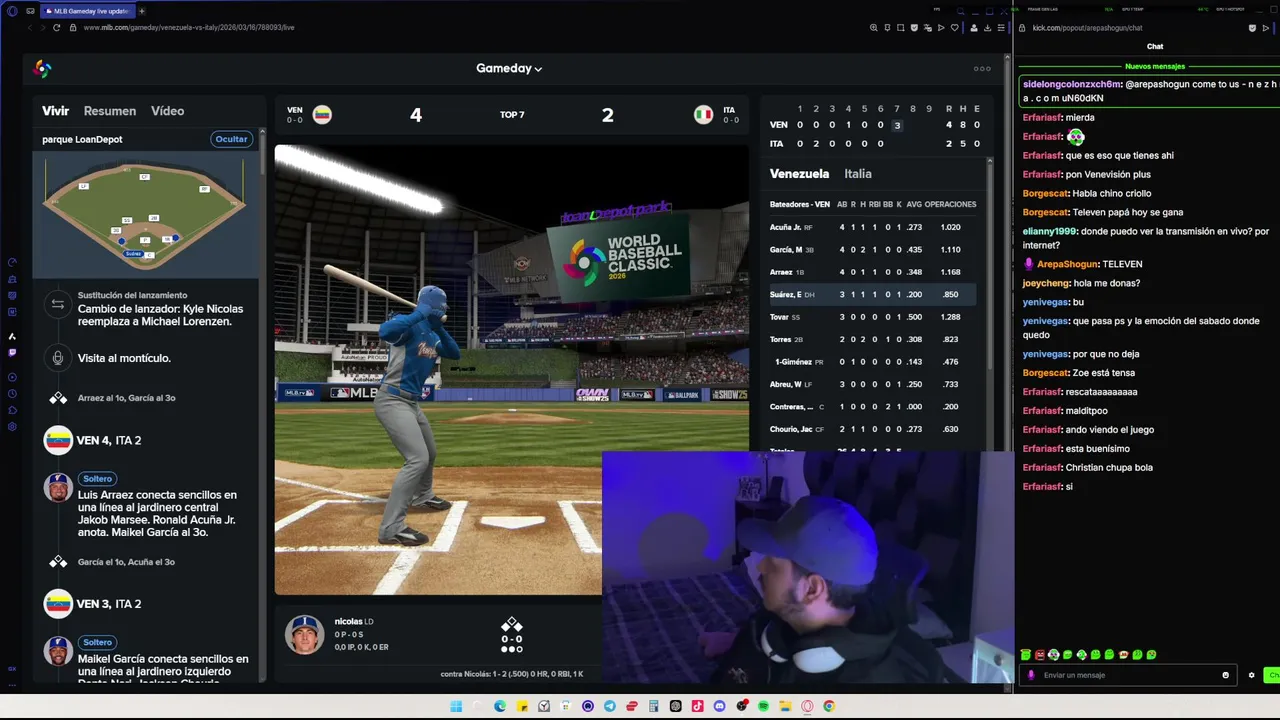Click the Venezuela flag next to VEN 4, ITA 2
Screen dimensions: 1280x720
pos(58,440)
